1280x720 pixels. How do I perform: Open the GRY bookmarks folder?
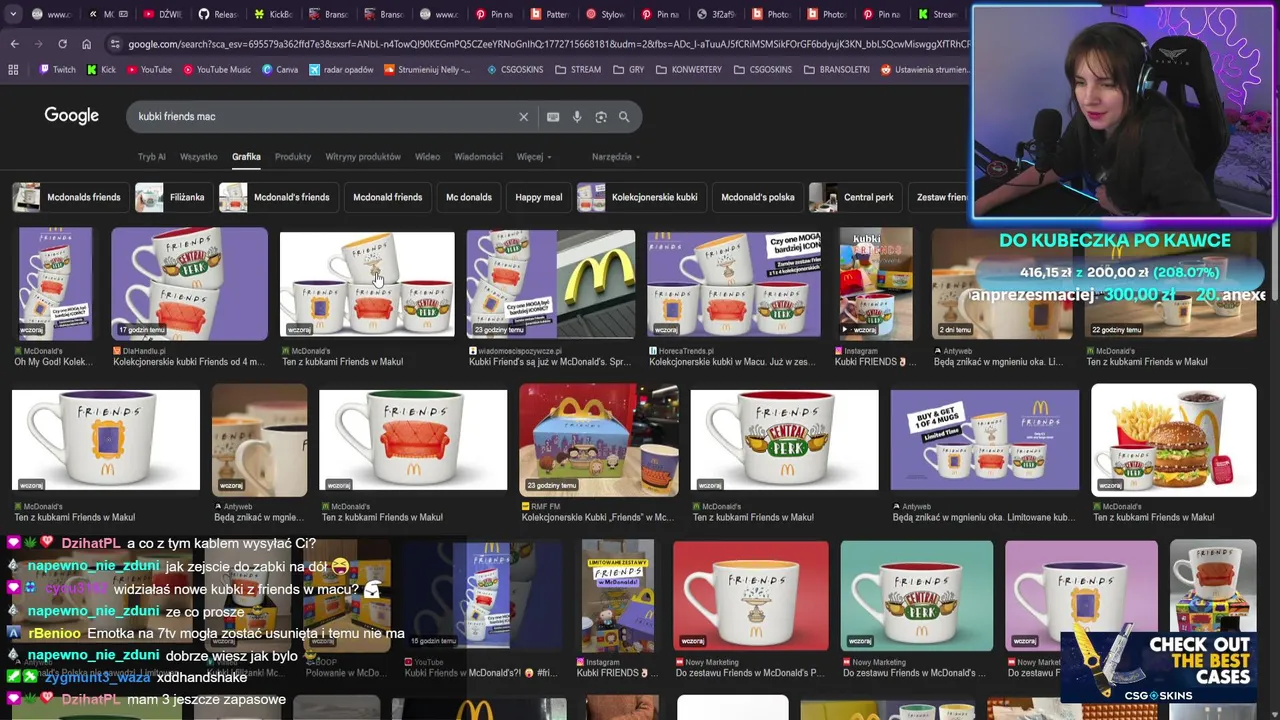[628, 70]
